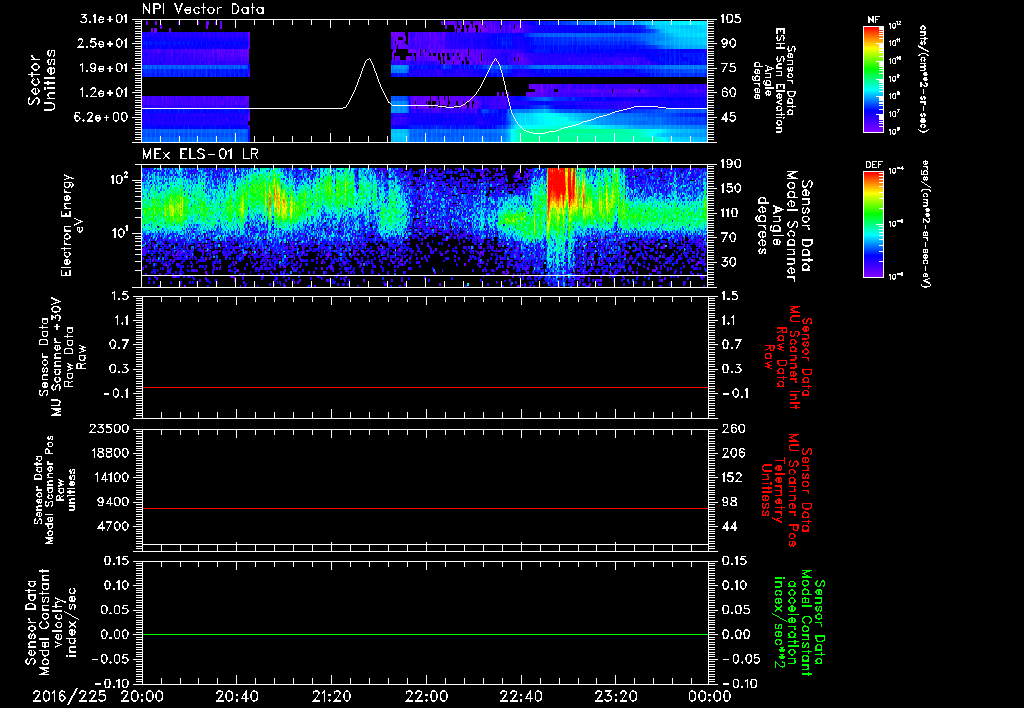Click the second white peak of sun elevation curve
The image size is (1024, 708).
tap(496, 59)
